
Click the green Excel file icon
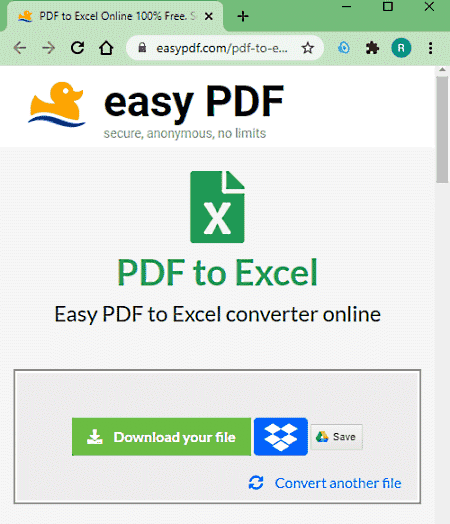(217, 207)
